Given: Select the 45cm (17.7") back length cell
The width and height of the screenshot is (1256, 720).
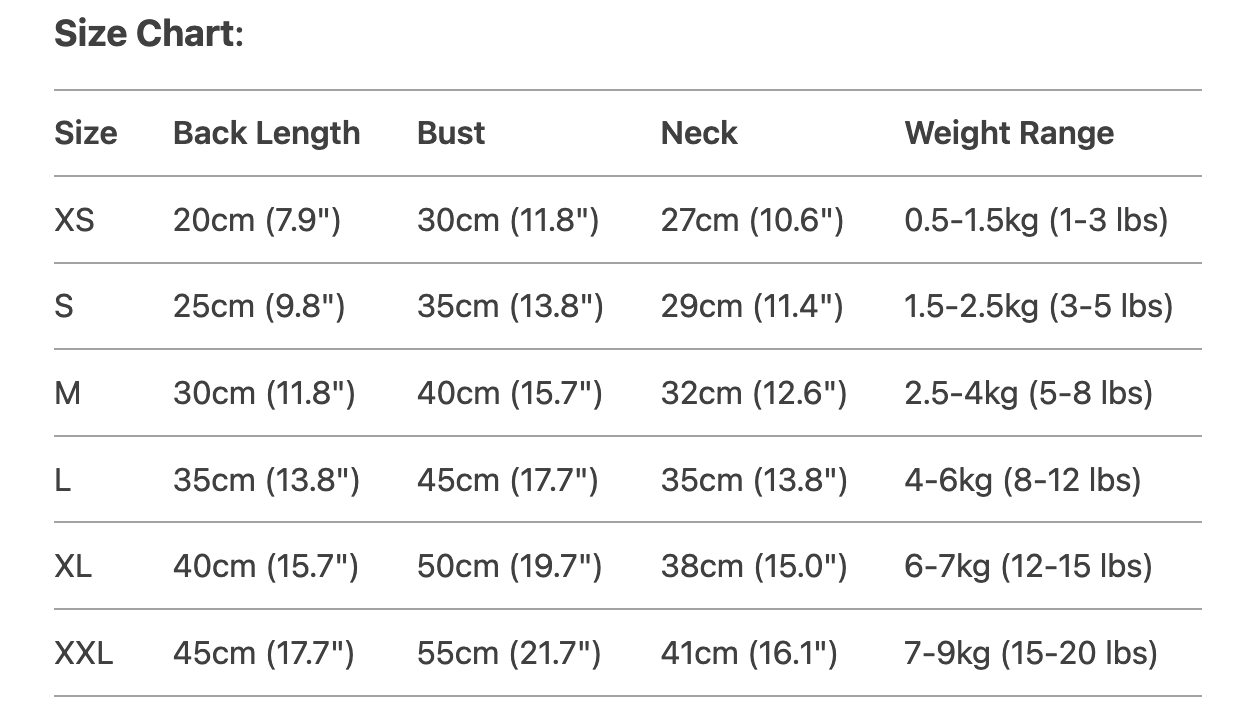Looking at the screenshot, I should pos(263,654).
